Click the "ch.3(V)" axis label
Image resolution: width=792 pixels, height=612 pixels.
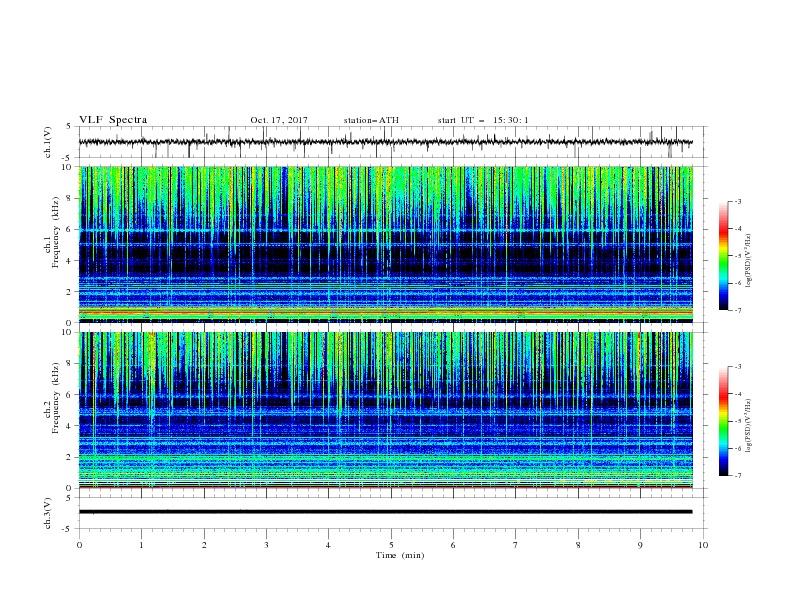(x=48, y=513)
